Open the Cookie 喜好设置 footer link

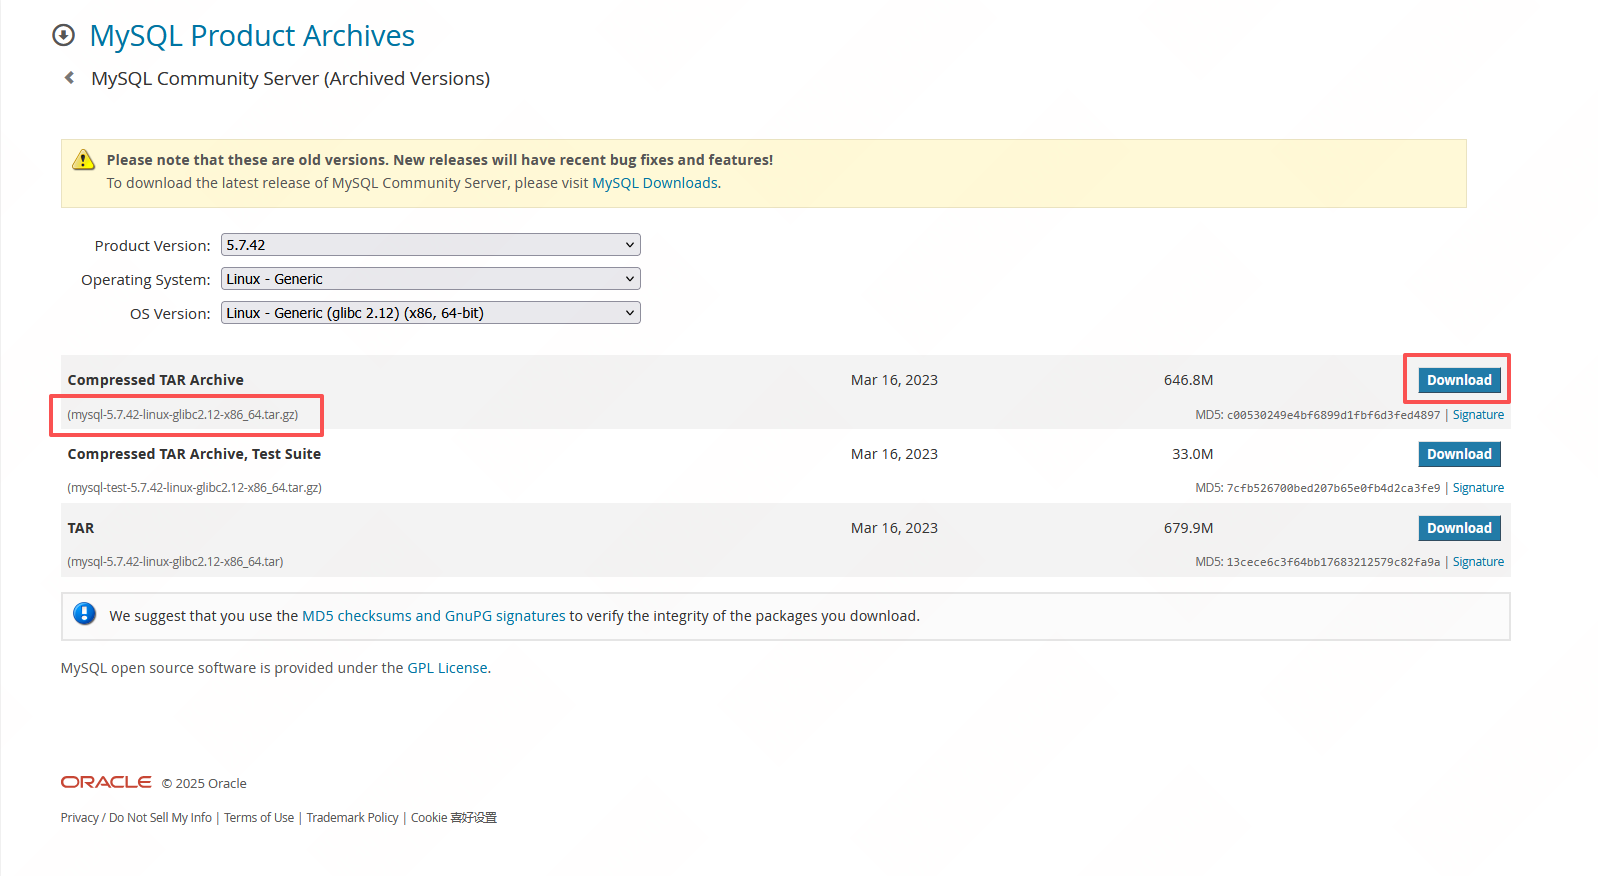pyautogui.click(x=454, y=818)
